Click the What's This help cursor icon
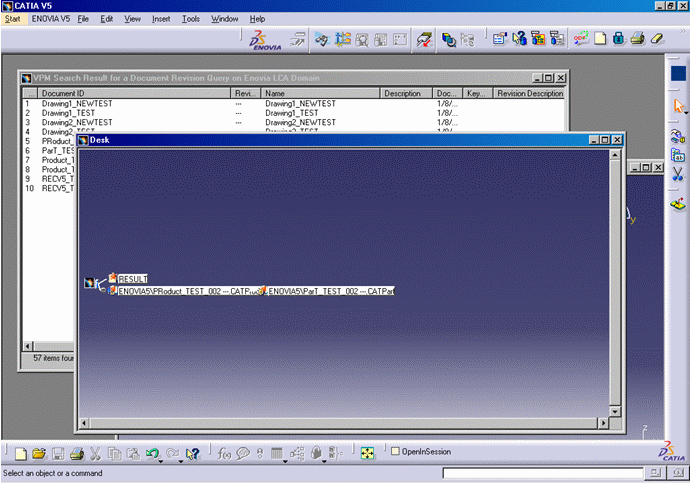 point(193,454)
